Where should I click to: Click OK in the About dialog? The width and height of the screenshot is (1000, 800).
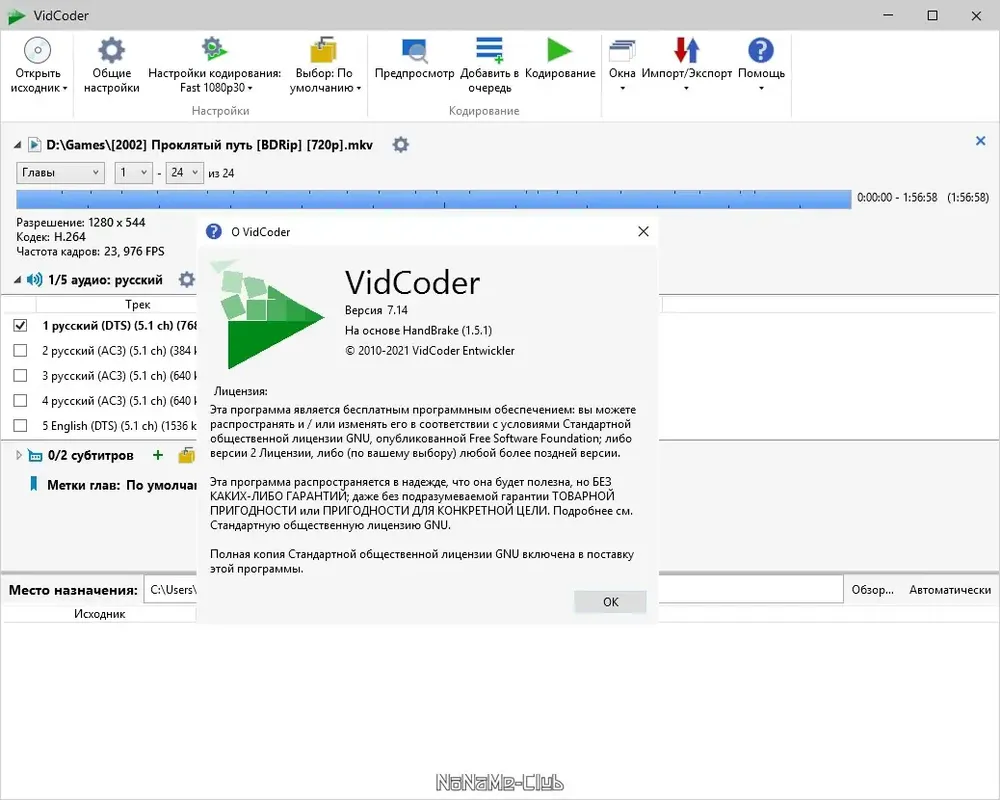pos(610,602)
